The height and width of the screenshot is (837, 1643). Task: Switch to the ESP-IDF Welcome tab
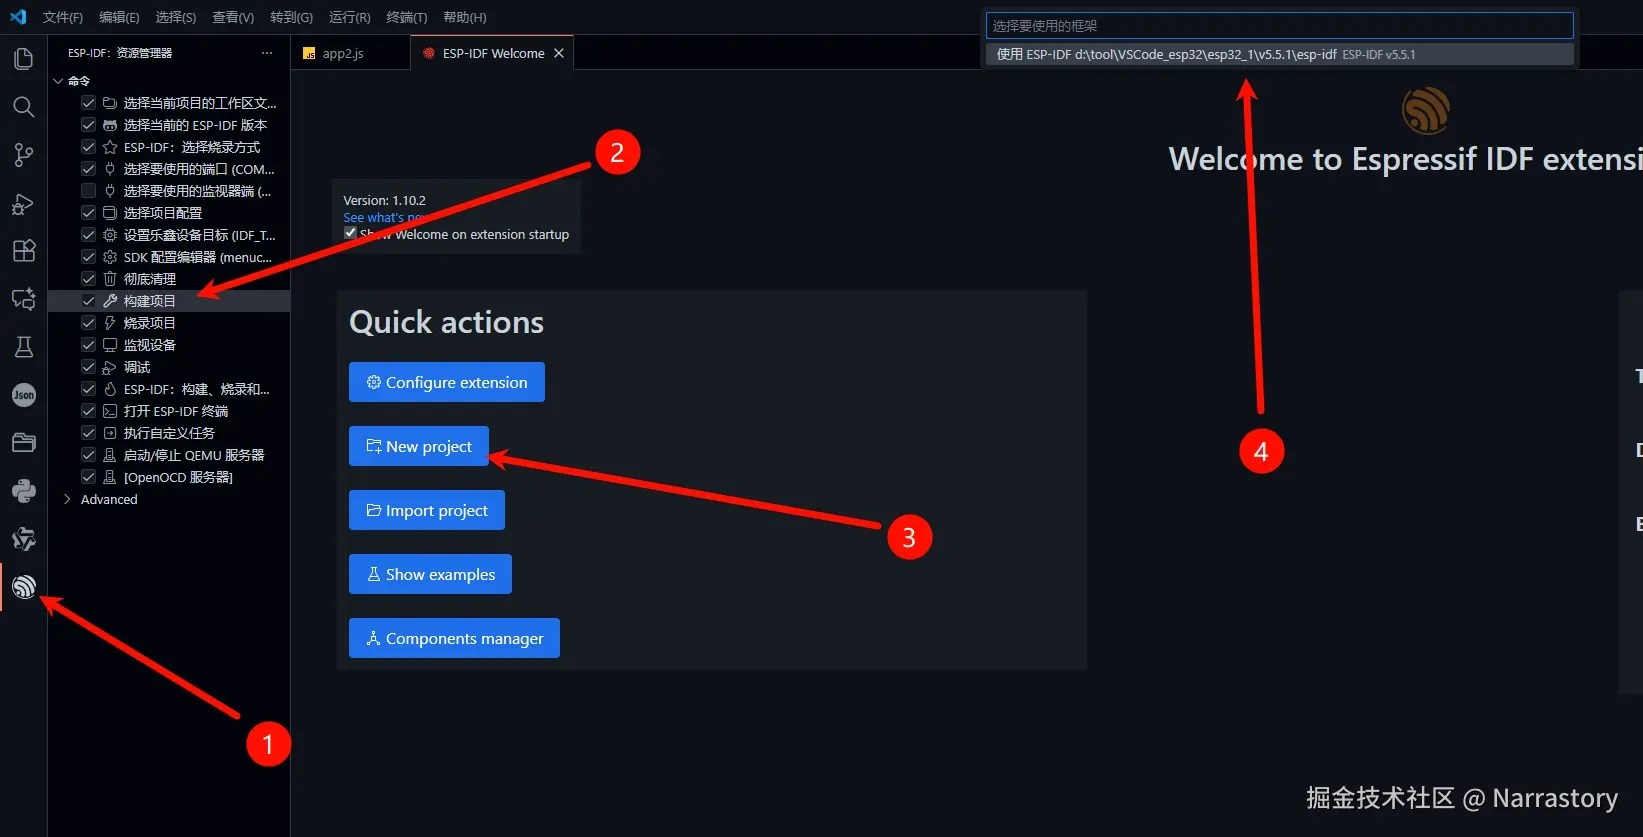tap(493, 54)
